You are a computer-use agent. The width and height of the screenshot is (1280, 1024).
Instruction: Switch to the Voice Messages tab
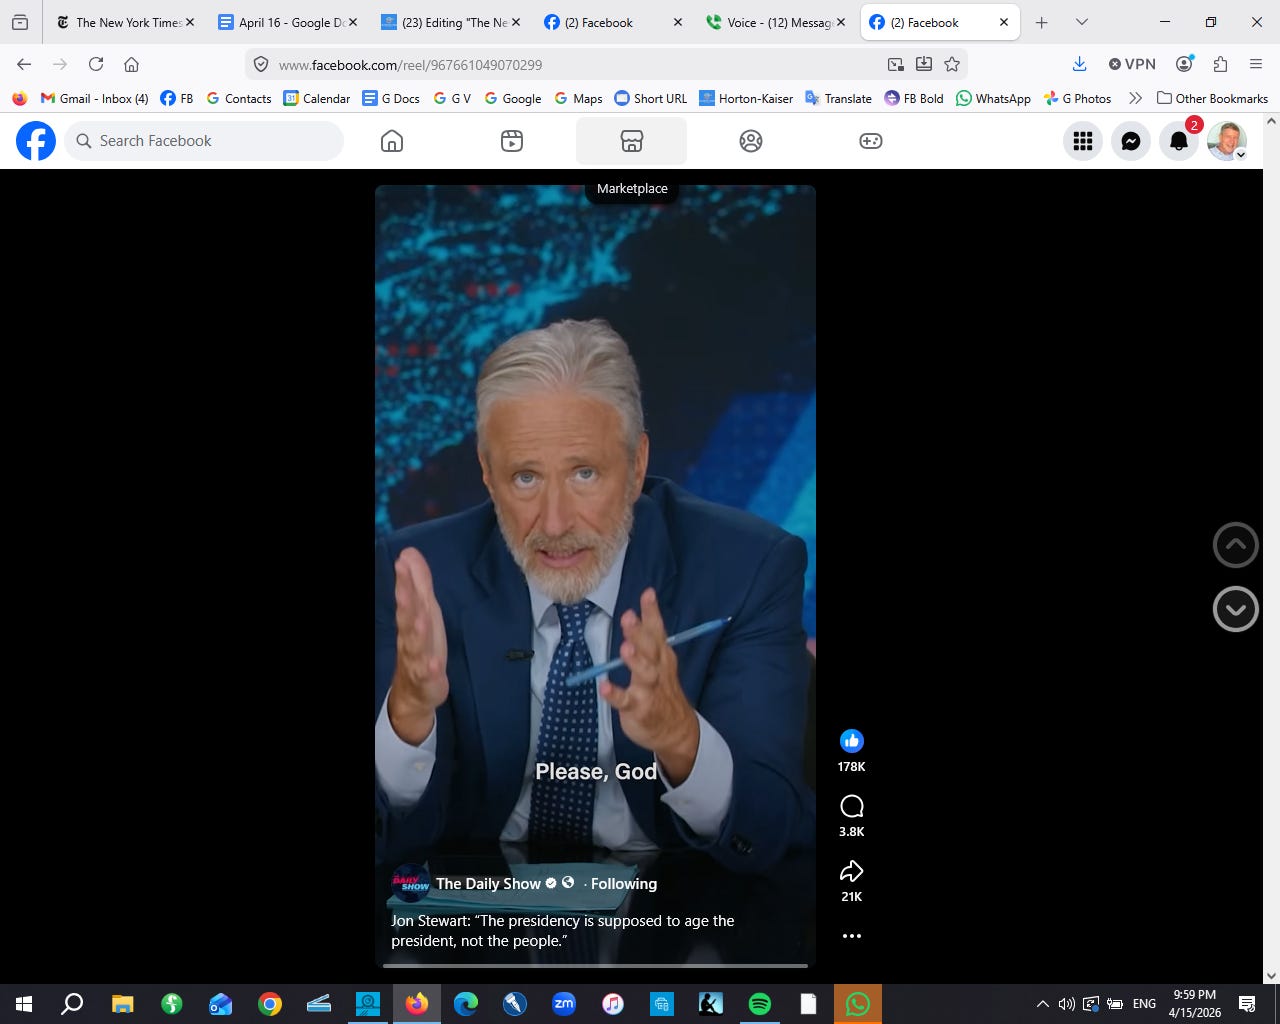coord(776,22)
